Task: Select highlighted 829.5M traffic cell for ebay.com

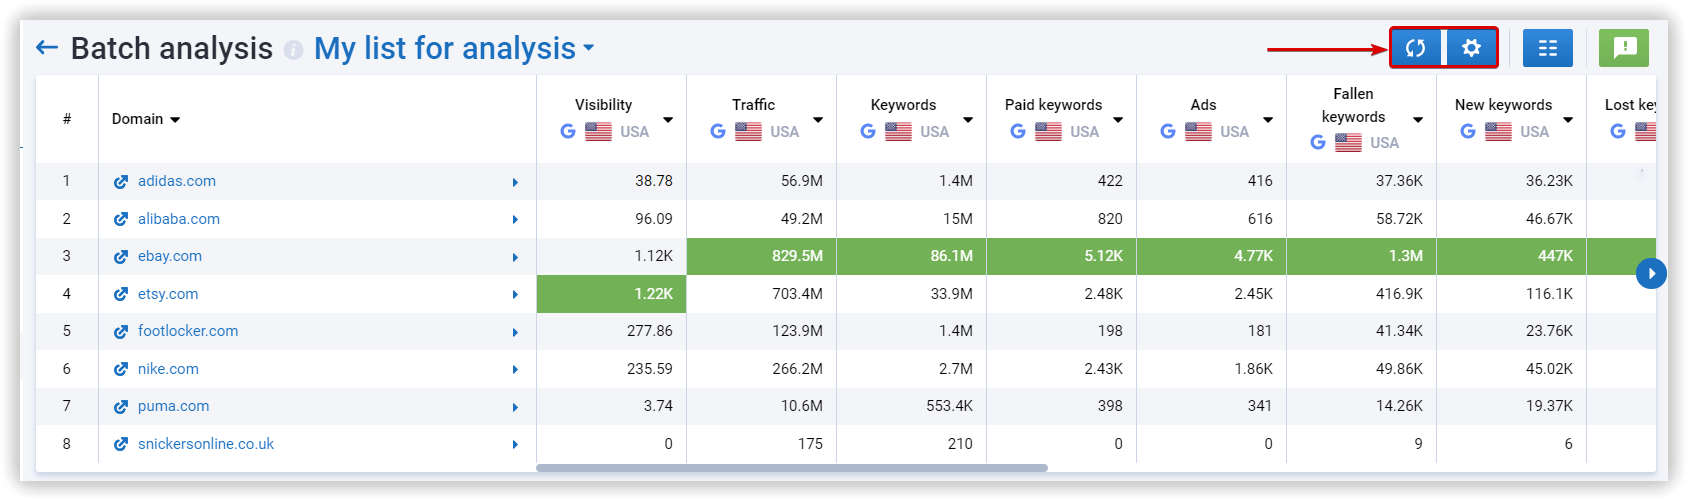Action: (762, 256)
